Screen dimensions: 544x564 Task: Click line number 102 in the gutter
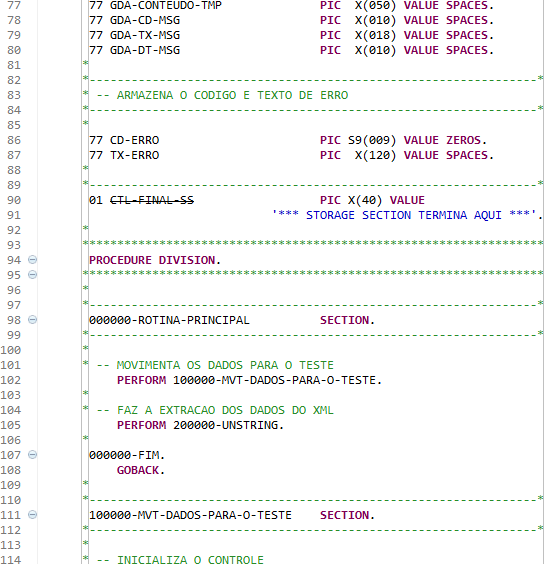pyautogui.click(x=11, y=380)
